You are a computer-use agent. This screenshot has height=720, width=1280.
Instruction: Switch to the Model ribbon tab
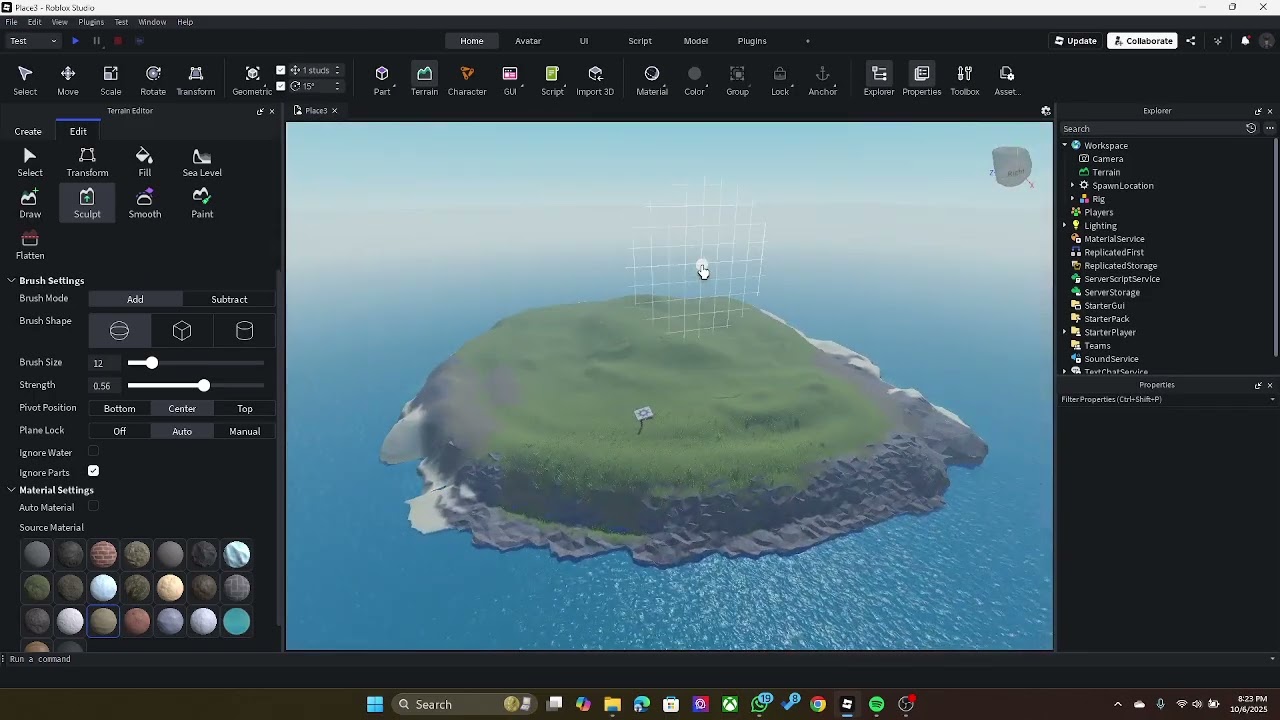(696, 41)
